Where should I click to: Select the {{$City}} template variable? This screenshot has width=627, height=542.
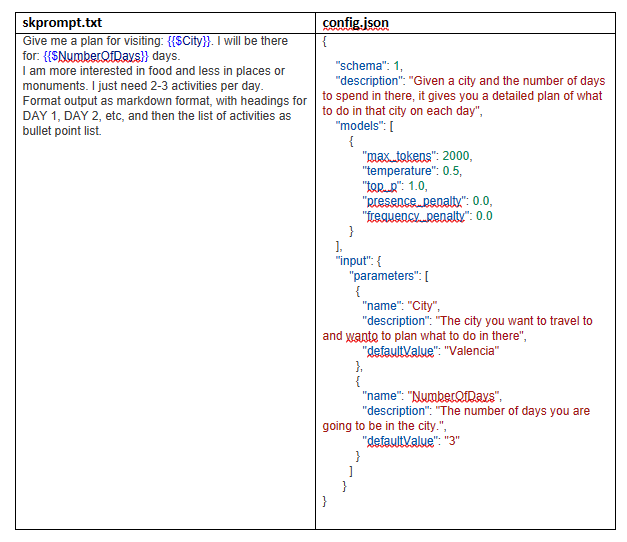pos(189,41)
